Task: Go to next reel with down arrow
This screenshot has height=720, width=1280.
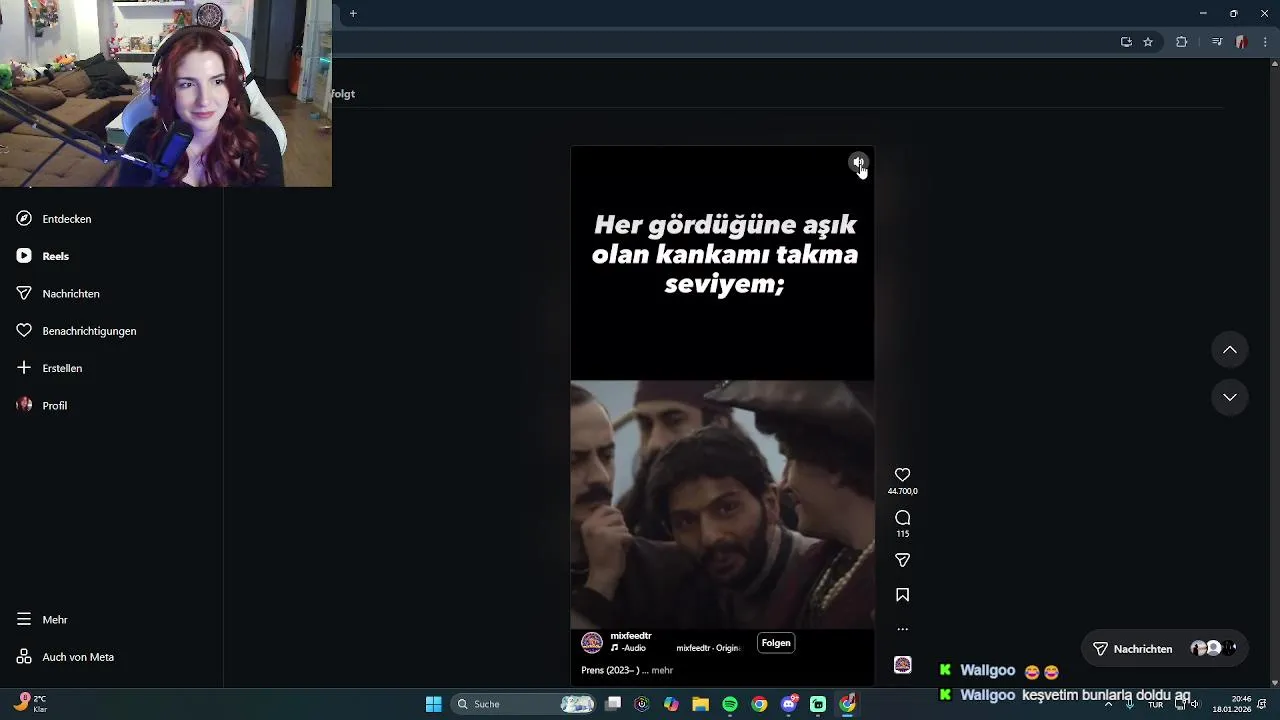Action: [x=1230, y=397]
